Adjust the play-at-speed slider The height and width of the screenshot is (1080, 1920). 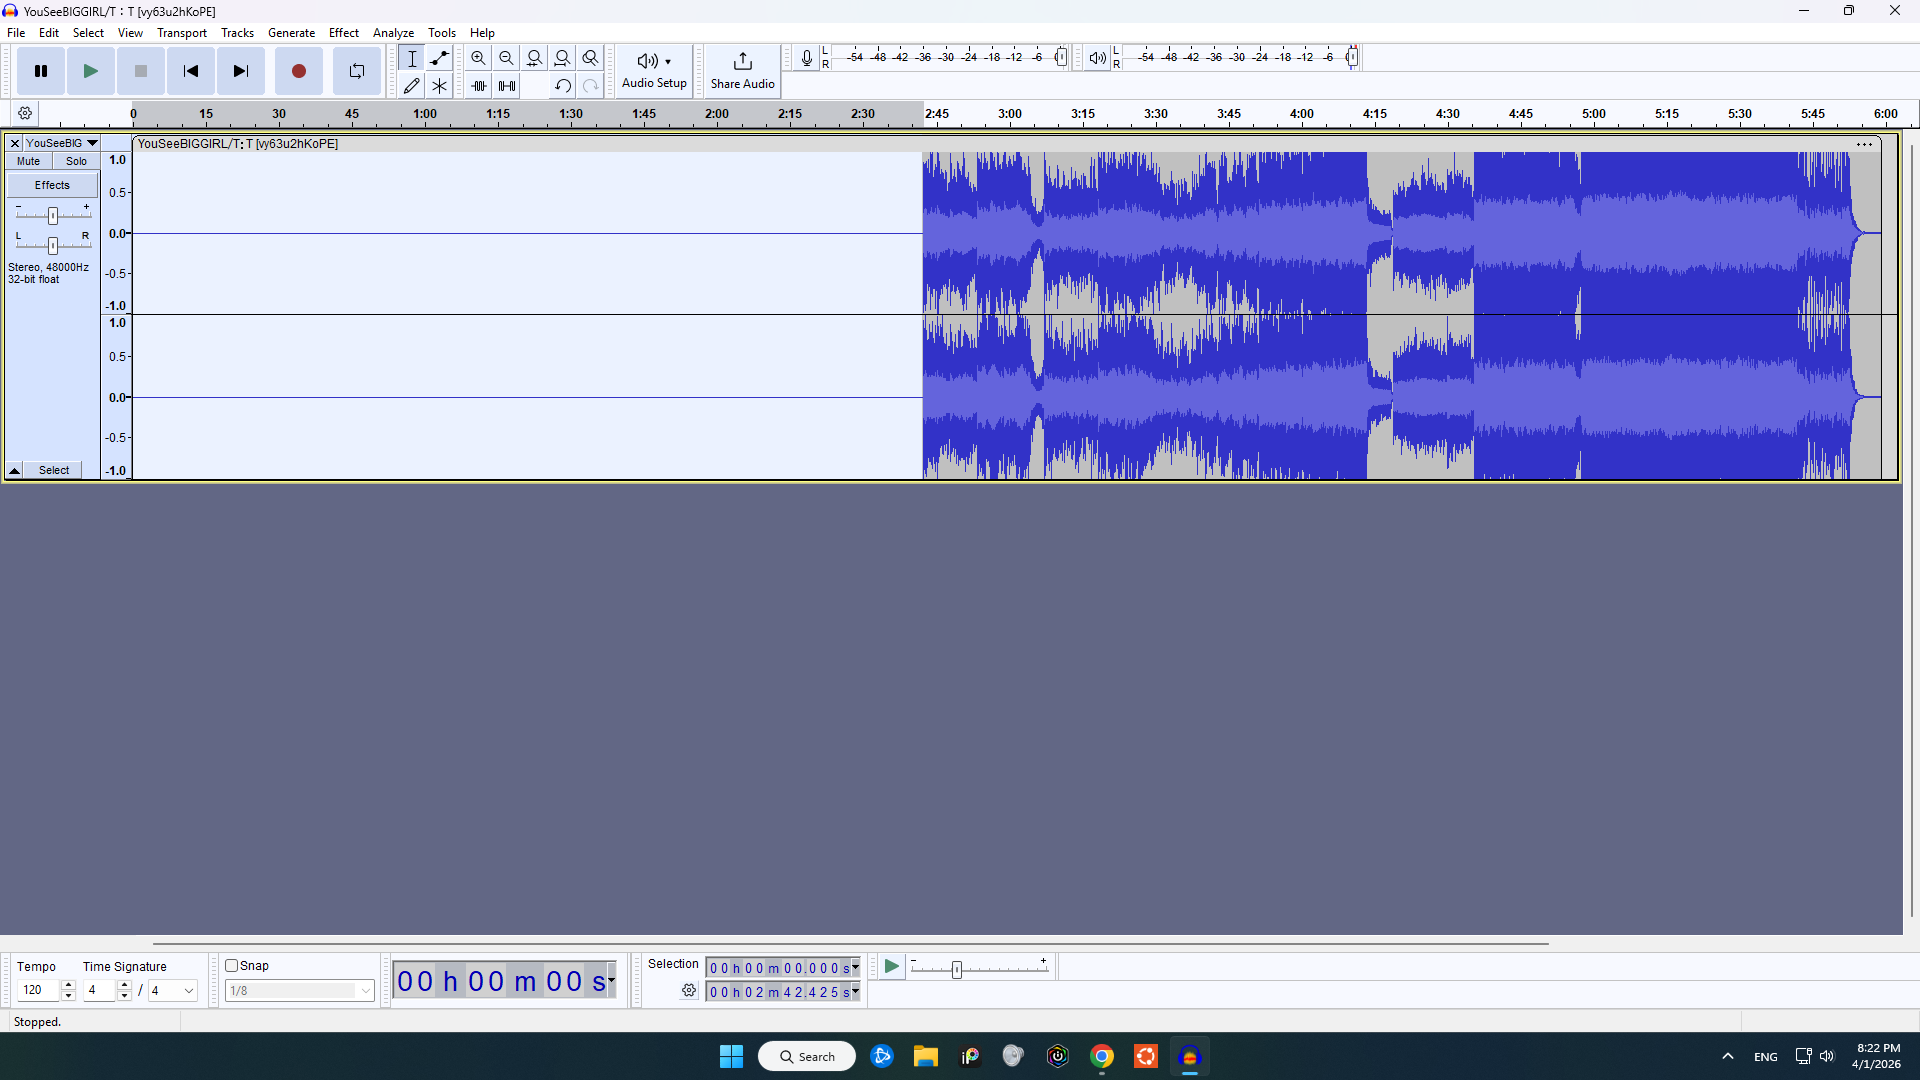pyautogui.click(x=956, y=969)
